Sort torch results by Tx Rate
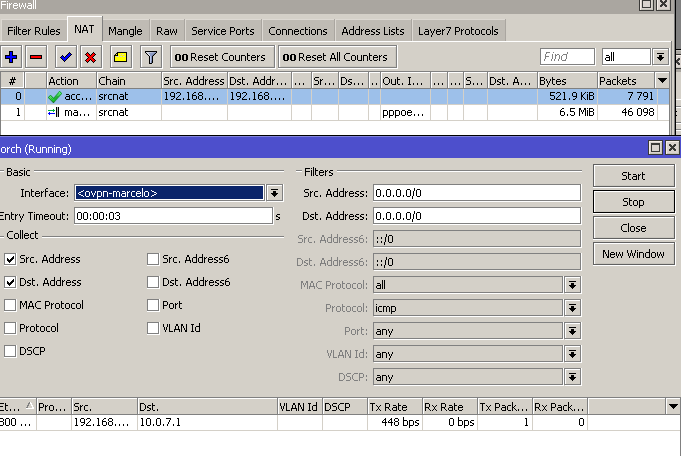 click(395, 407)
